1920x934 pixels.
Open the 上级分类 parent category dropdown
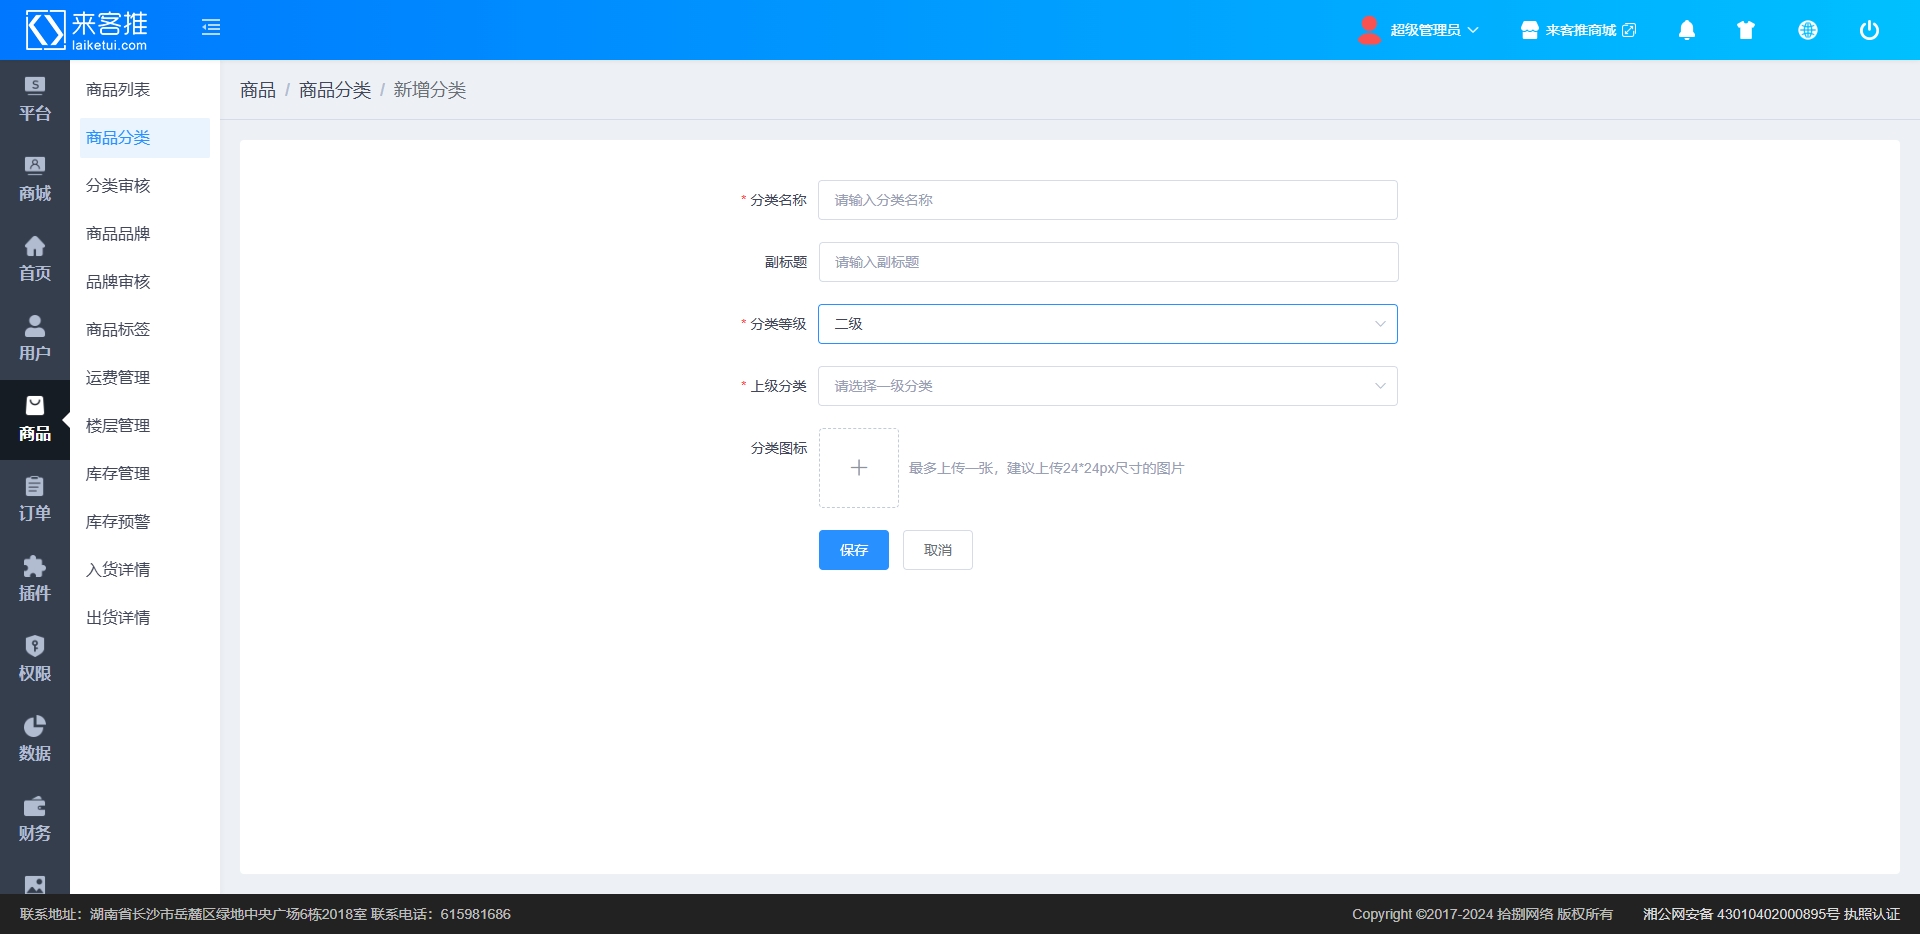pos(1107,386)
